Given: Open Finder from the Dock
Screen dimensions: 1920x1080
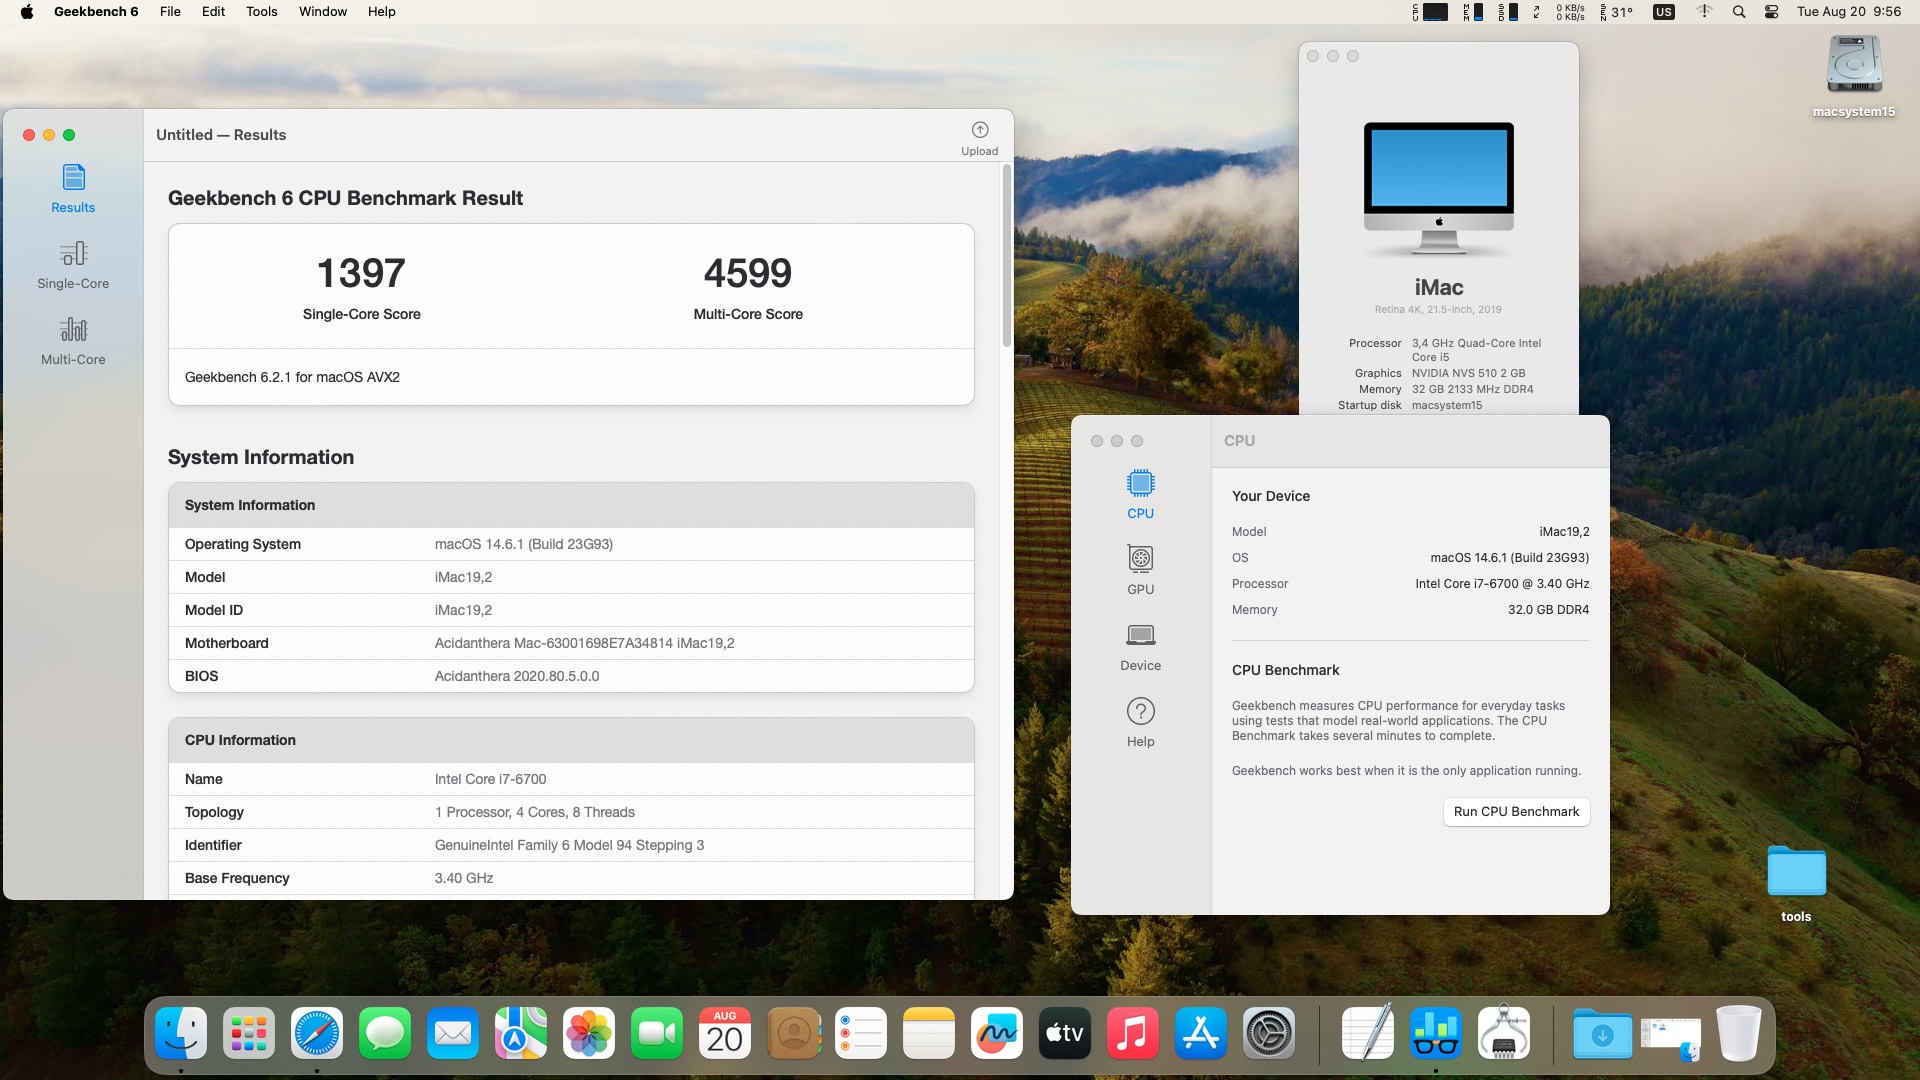Looking at the screenshot, I should [181, 1033].
